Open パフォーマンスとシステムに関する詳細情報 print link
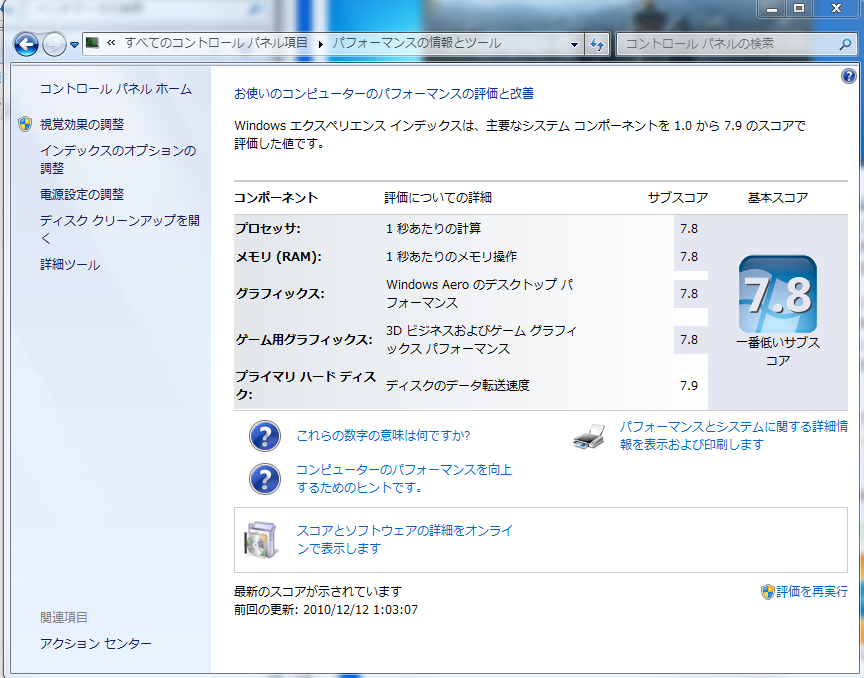Viewport: 864px width, 678px height. click(733, 435)
